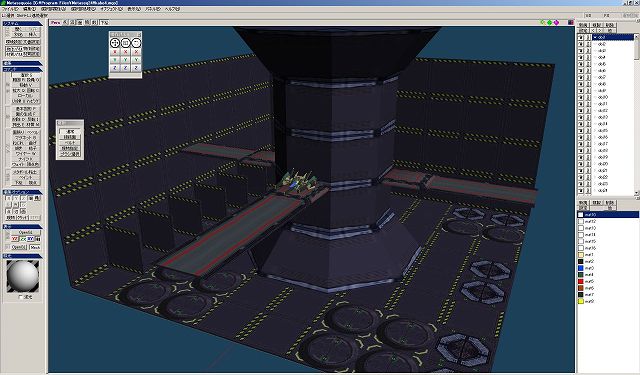Image resolution: width=640 pixels, height=375 pixels.
Task: Select blue mat3 color swatch
Action: coord(581,268)
